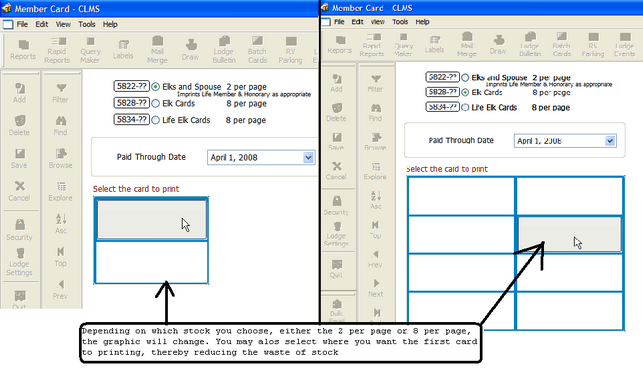Viewport: 643px width, 379px height.
Task: Select the bottom card slot in 2-per-page grid
Action: pos(151,262)
